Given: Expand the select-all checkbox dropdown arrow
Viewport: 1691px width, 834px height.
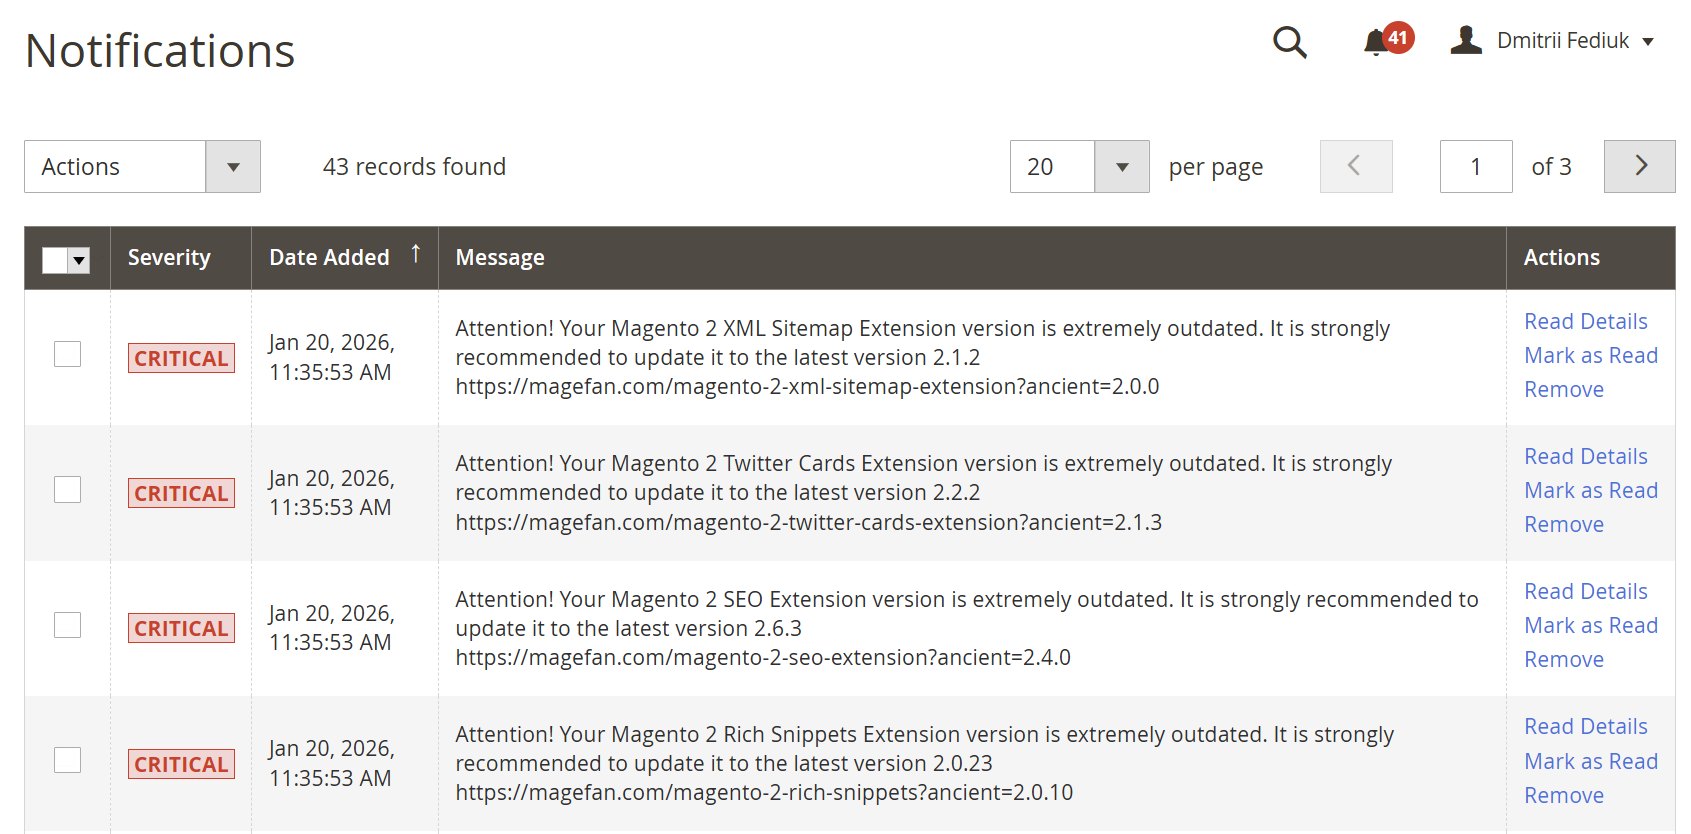Looking at the screenshot, I should coord(80,261).
